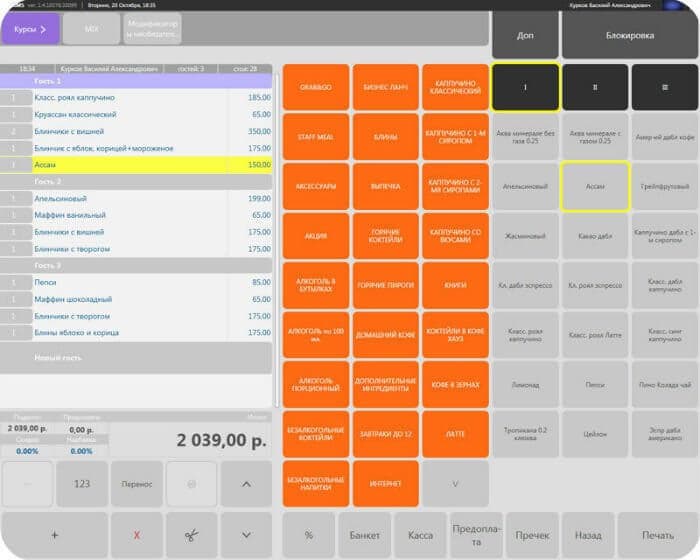Open the percent discount button
The width and height of the screenshot is (700, 560).
(308, 535)
